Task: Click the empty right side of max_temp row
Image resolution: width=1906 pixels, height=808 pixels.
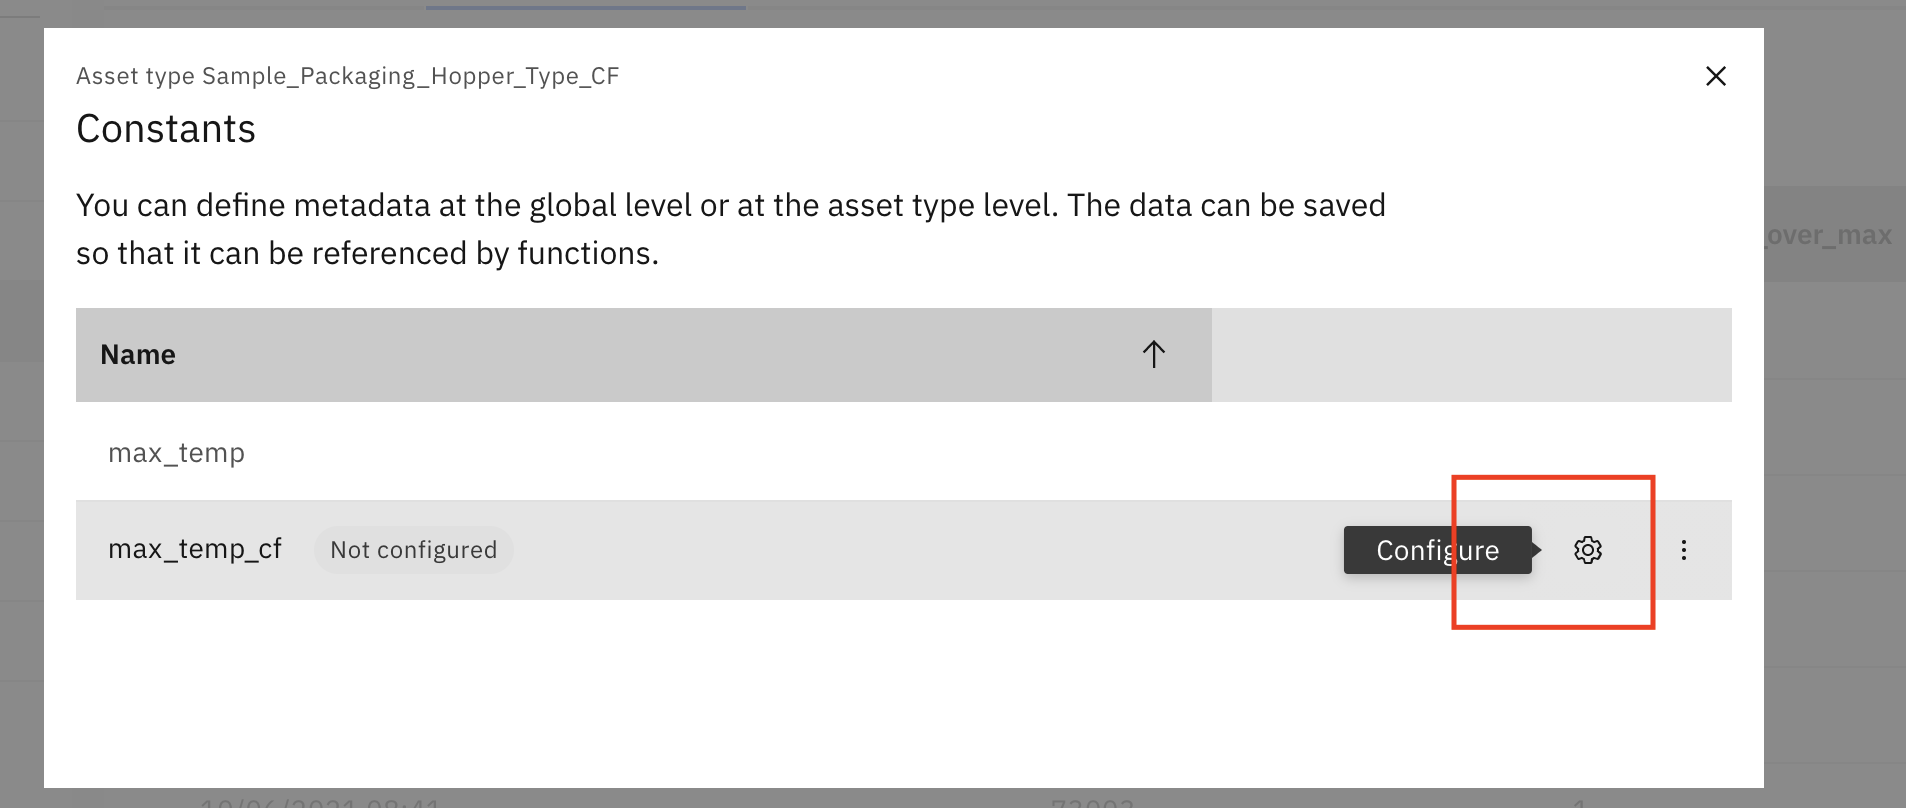Action: click(1472, 452)
